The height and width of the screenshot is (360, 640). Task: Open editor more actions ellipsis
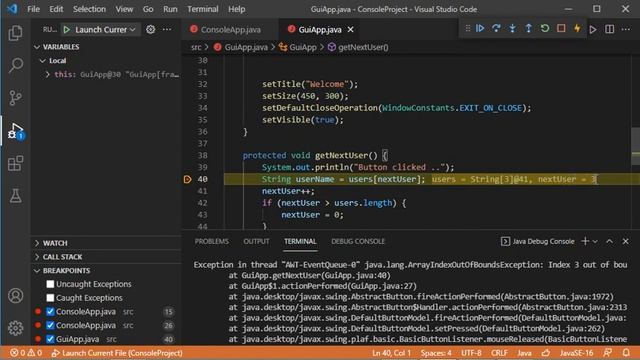(626, 29)
